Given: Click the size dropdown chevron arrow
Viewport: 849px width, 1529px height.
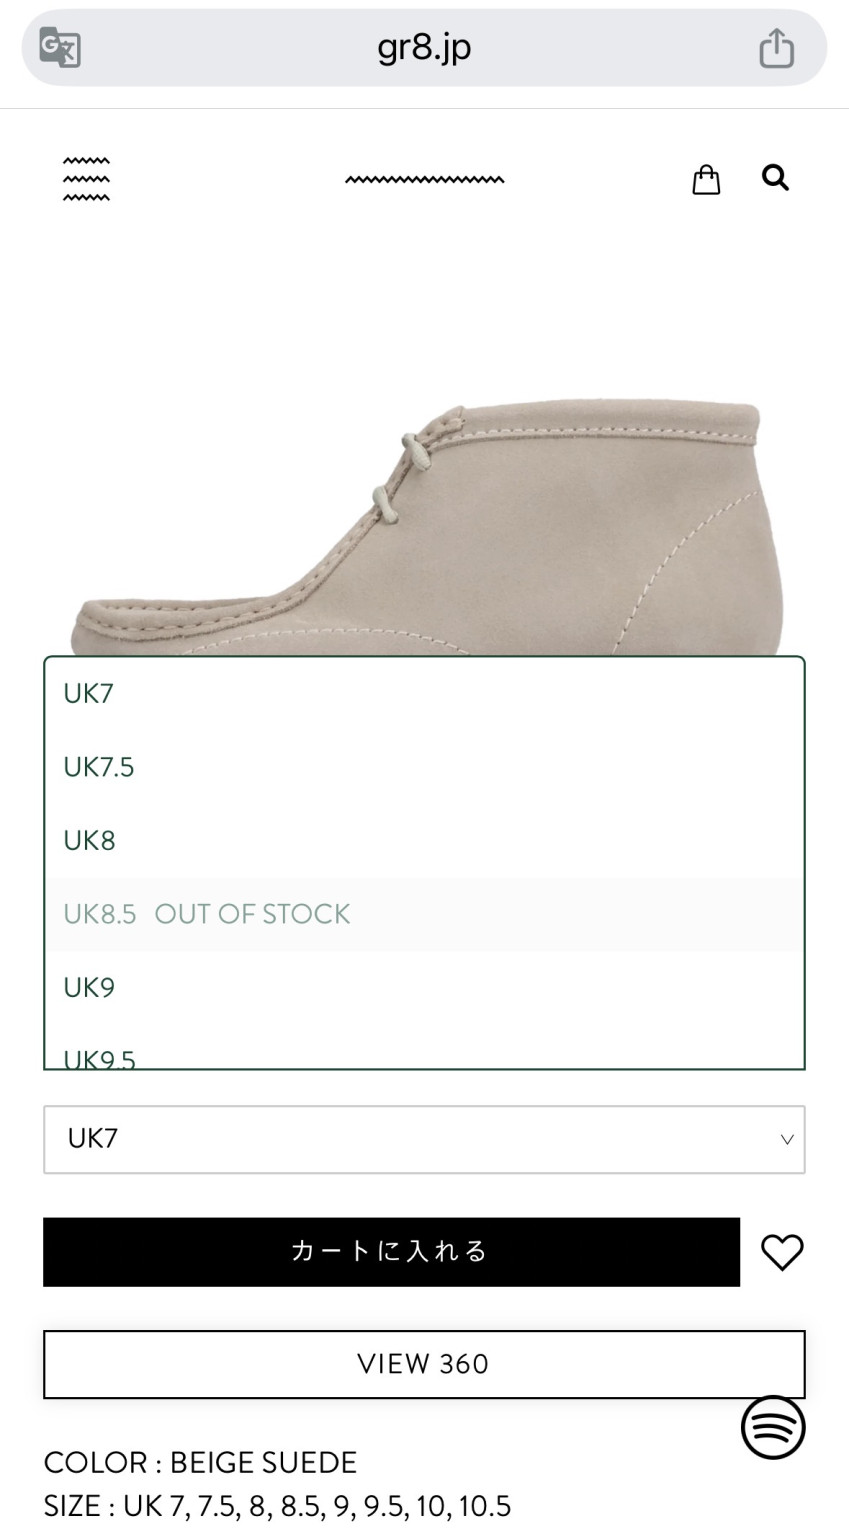Looking at the screenshot, I should (x=787, y=1139).
